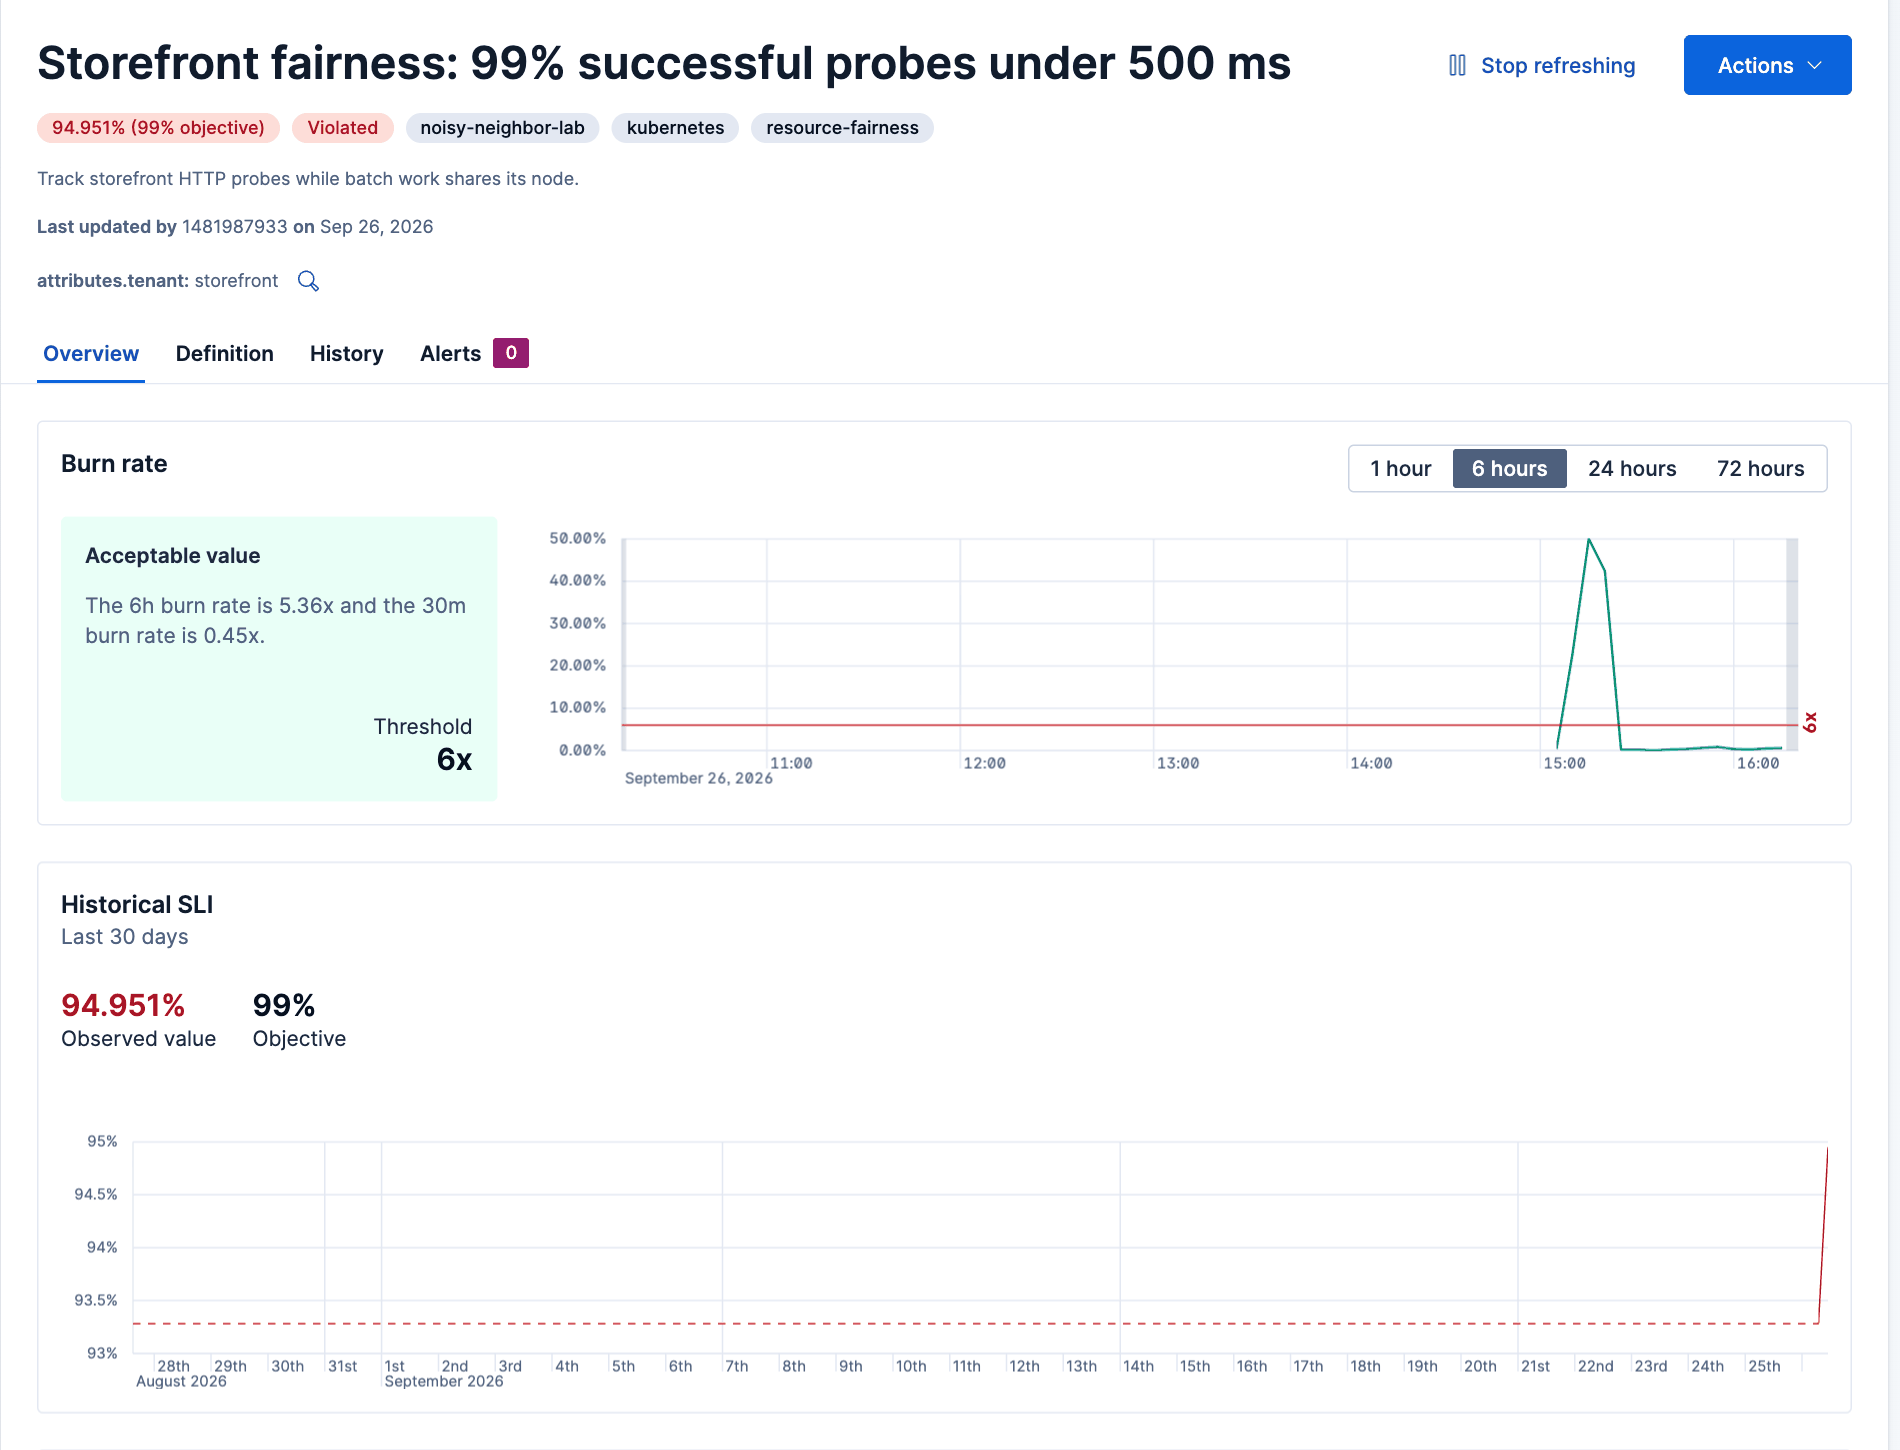The height and width of the screenshot is (1450, 1900).
Task: Click the Violated status badge
Action: (x=342, y=128)
